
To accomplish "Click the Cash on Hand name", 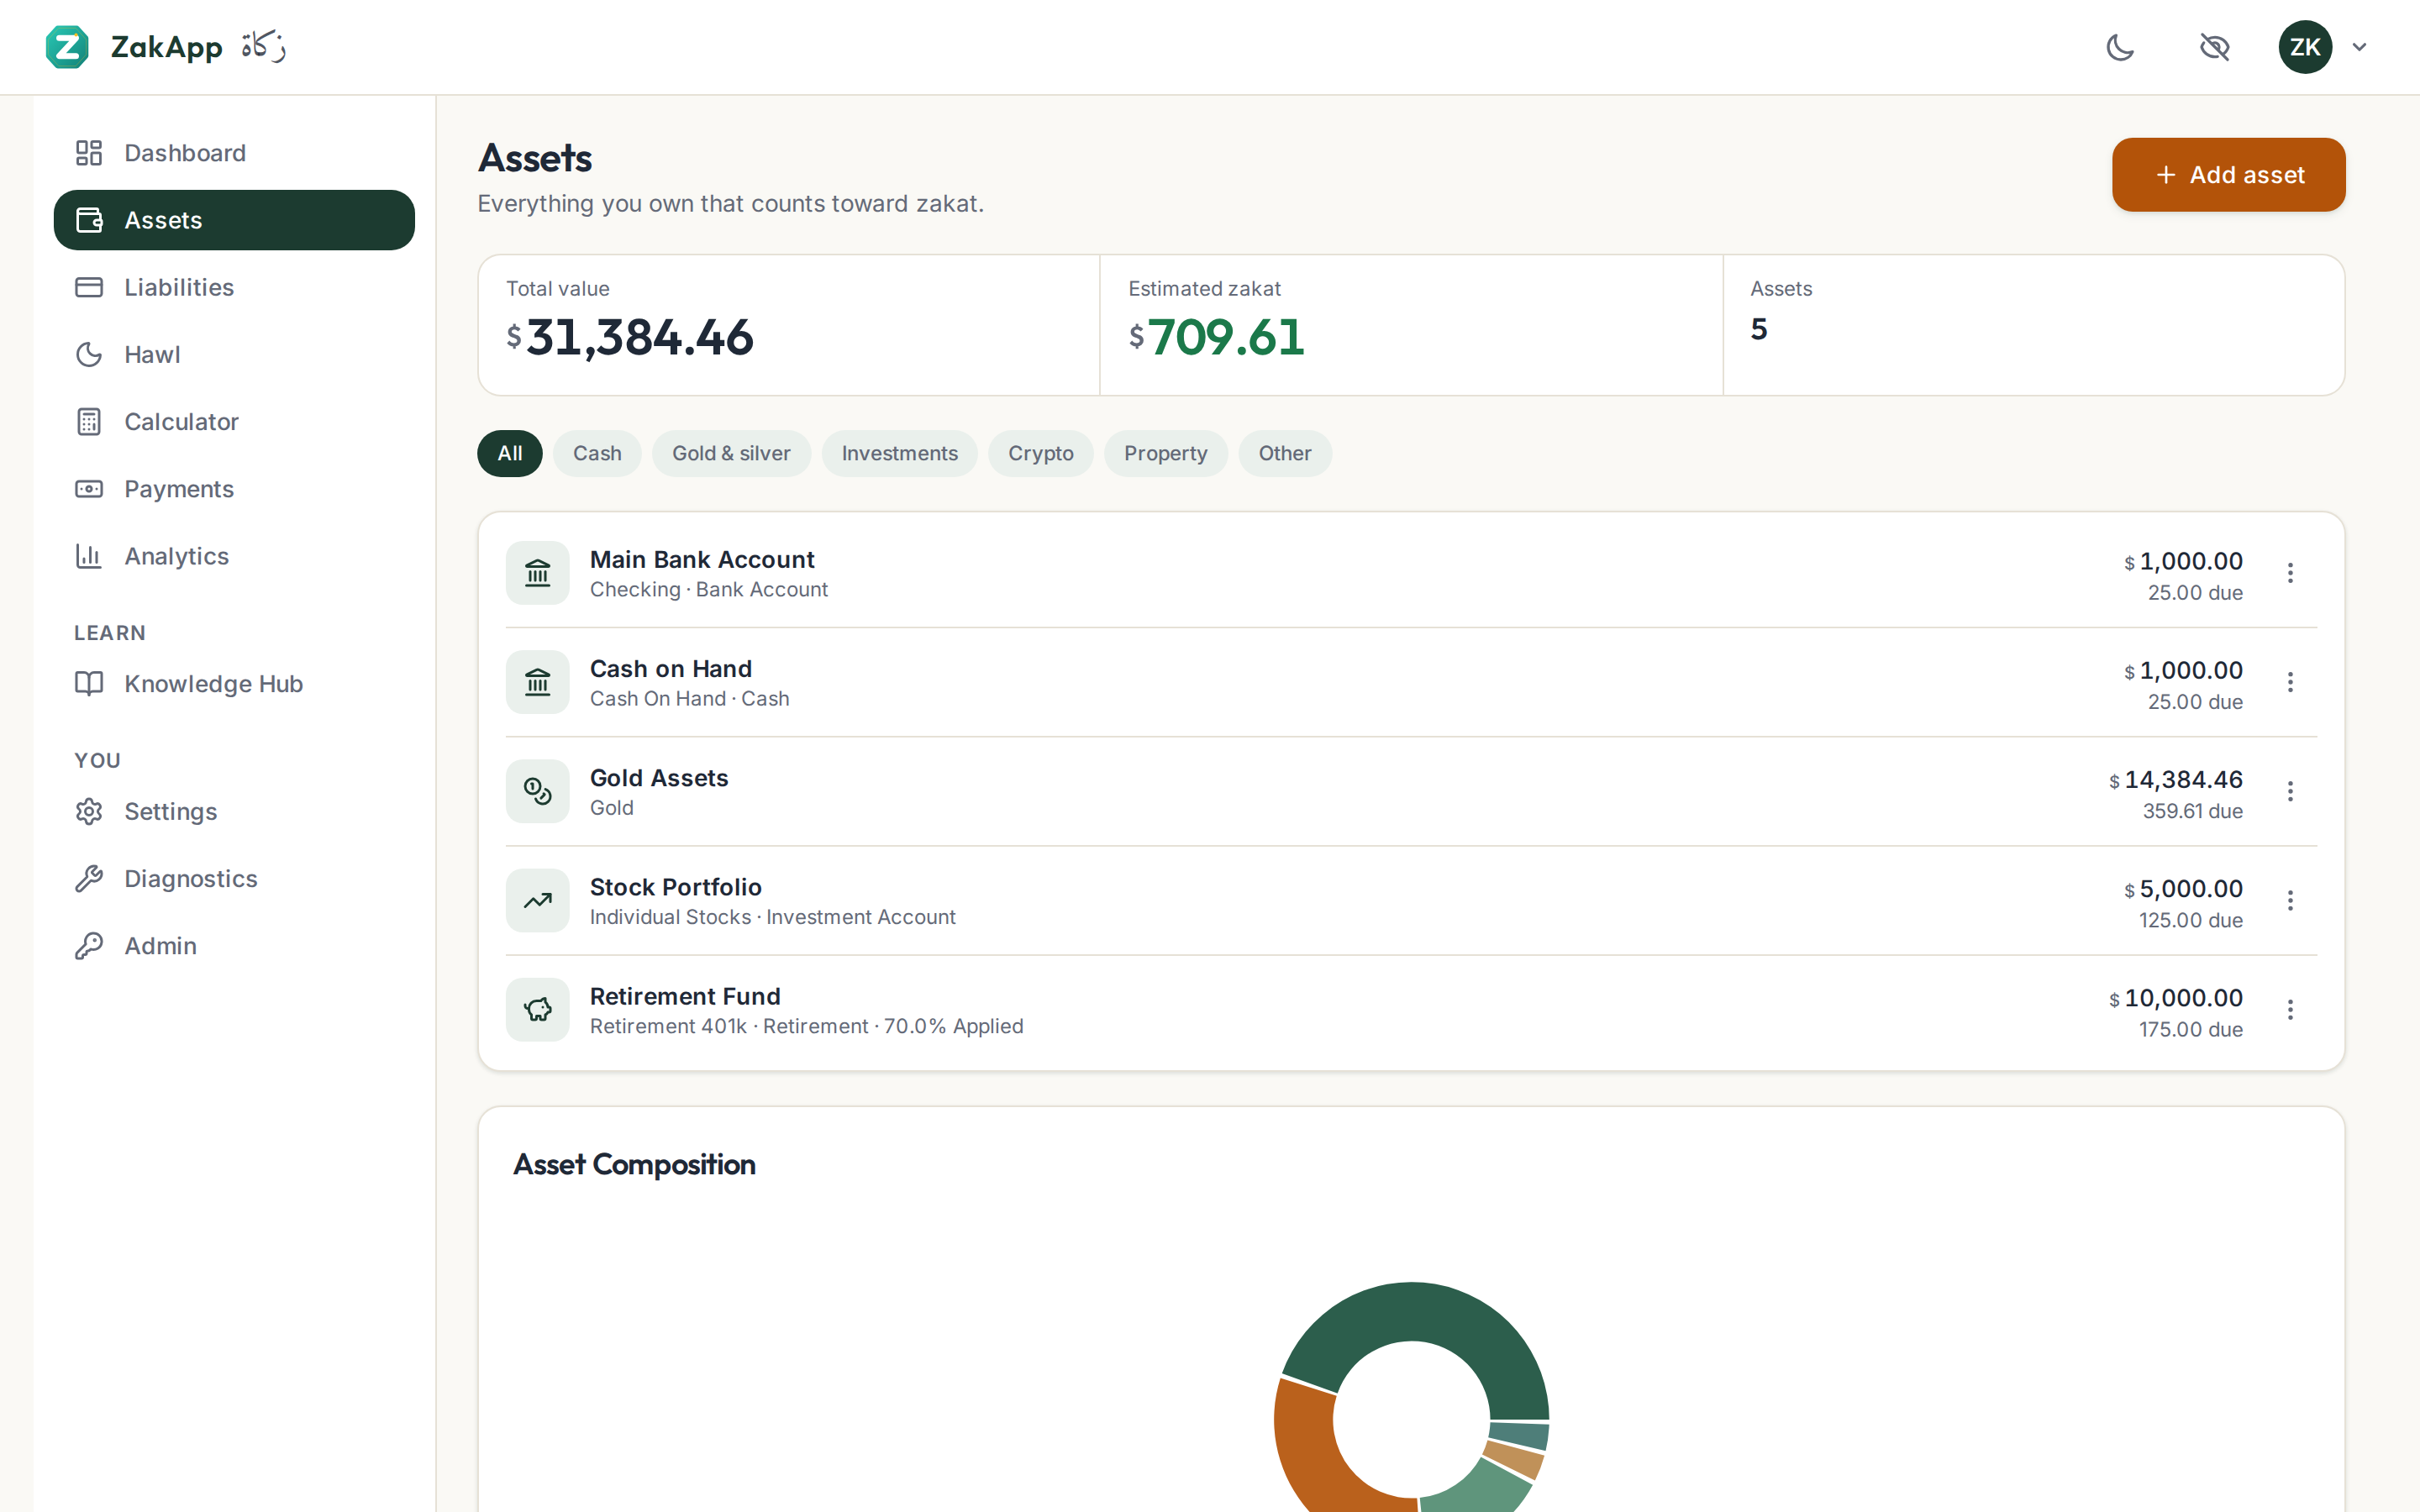I will click(671, 668).
